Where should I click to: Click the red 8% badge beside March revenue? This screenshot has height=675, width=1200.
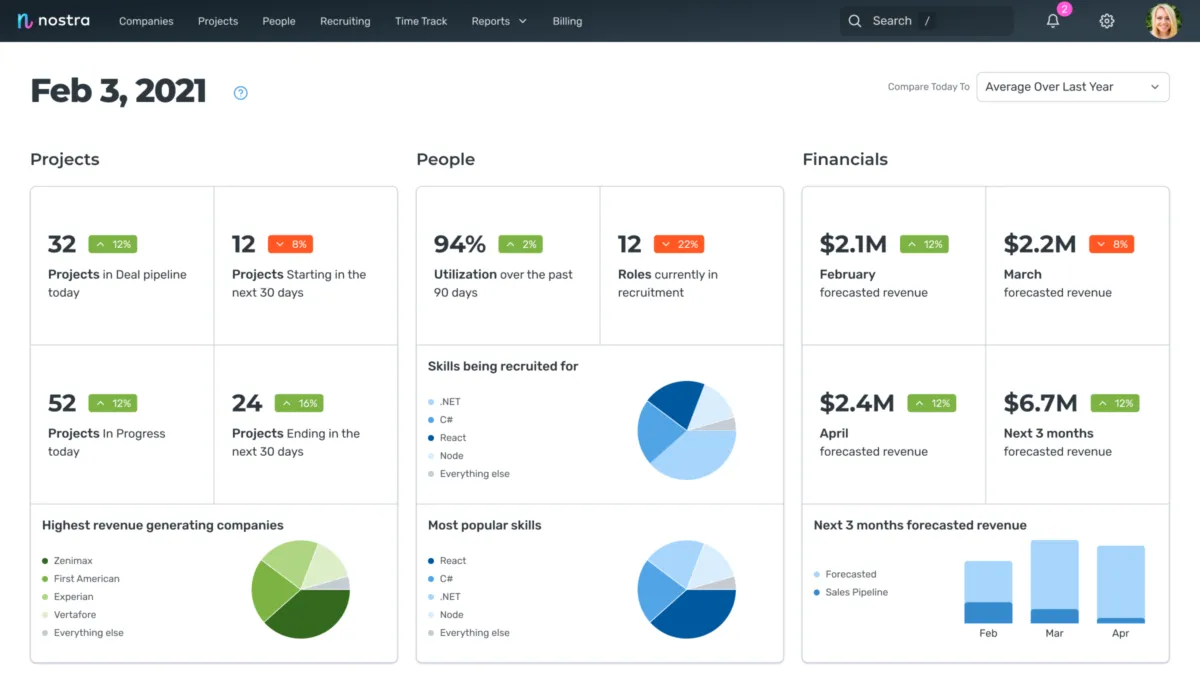(1112, 244)
